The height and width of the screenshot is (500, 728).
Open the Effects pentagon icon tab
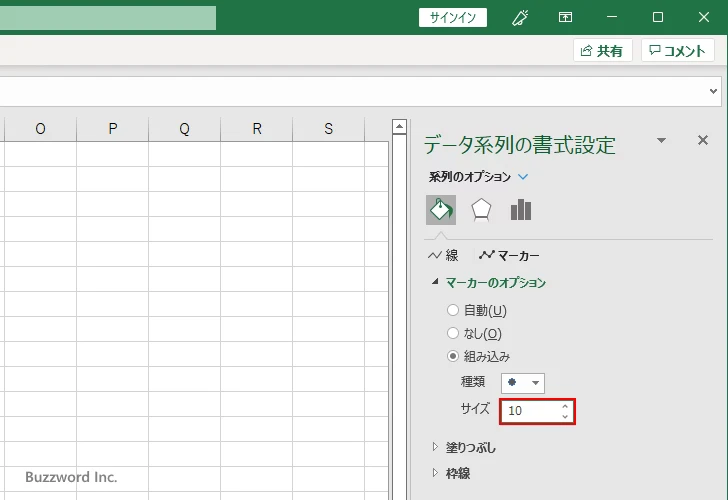click(481, 209)
